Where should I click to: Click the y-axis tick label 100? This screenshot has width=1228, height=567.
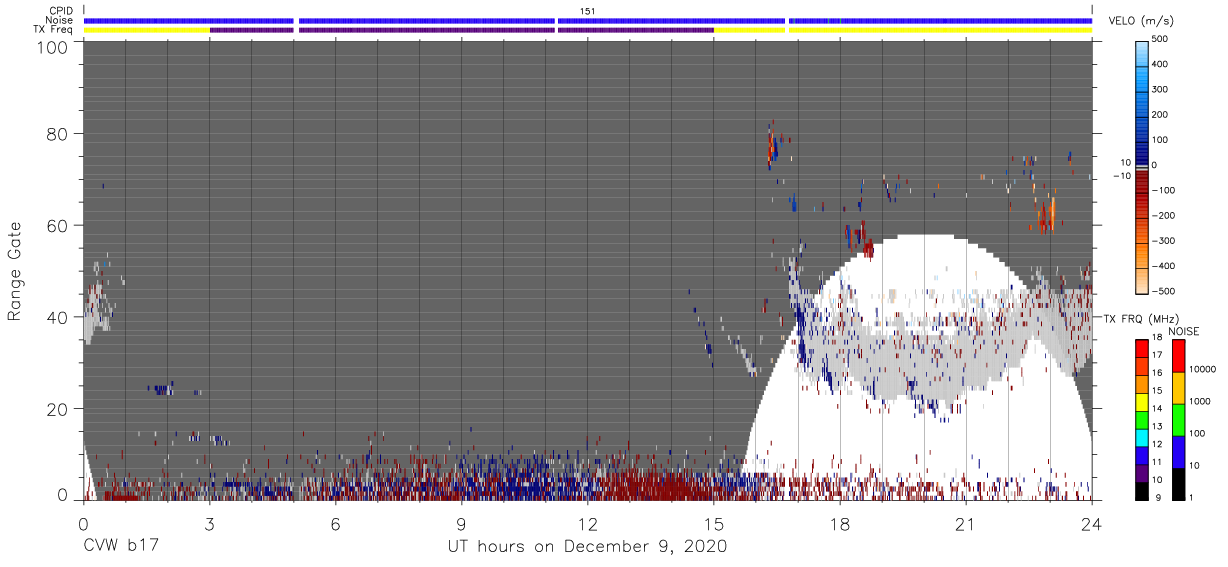pyautogui.click(x=53, y=47)
